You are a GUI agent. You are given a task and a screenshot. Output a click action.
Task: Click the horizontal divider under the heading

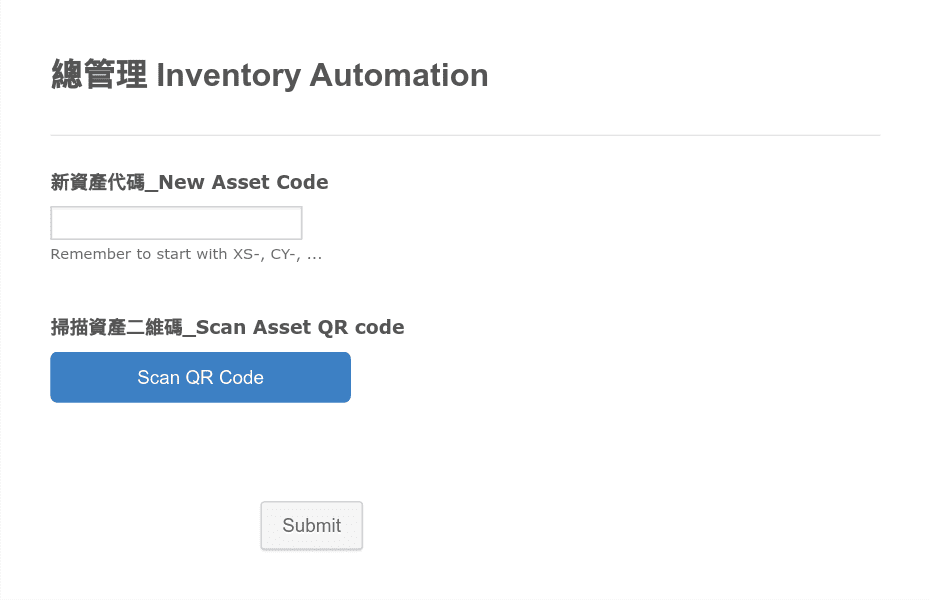[465, 135]
